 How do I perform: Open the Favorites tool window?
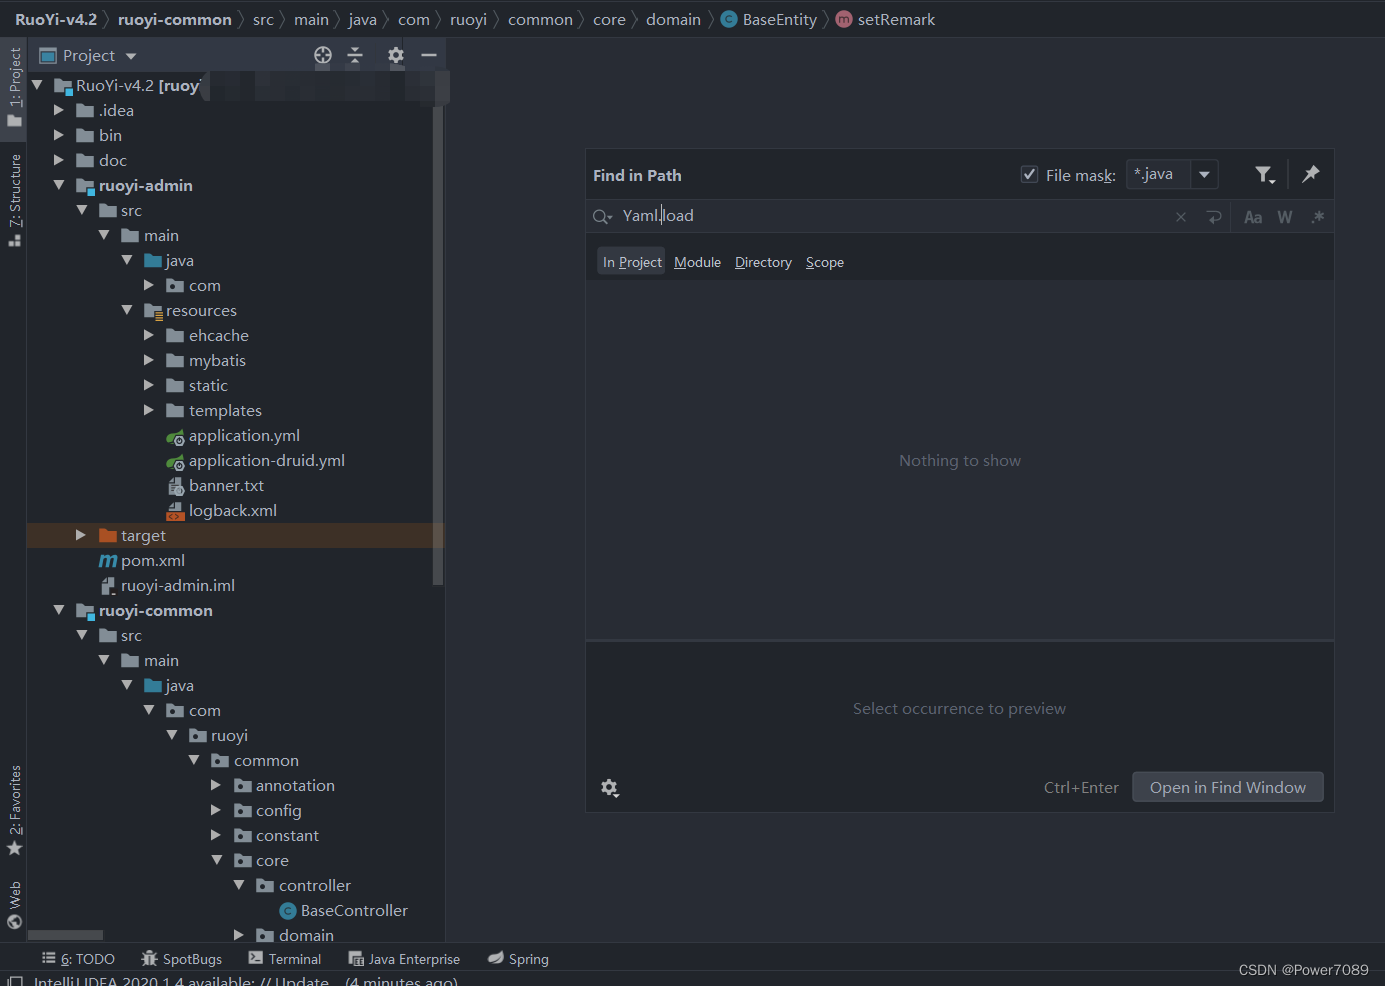(x=14, y=810)
